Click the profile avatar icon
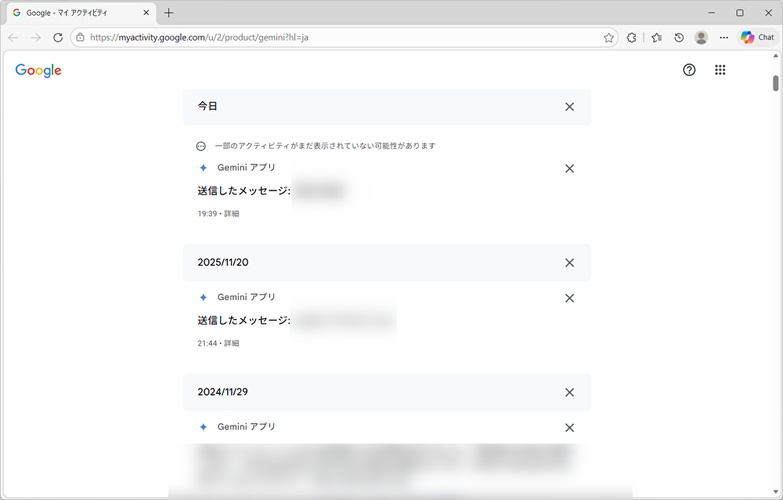Image resolution: width=783 pixels, height=500 pixels. coord(701,37)
